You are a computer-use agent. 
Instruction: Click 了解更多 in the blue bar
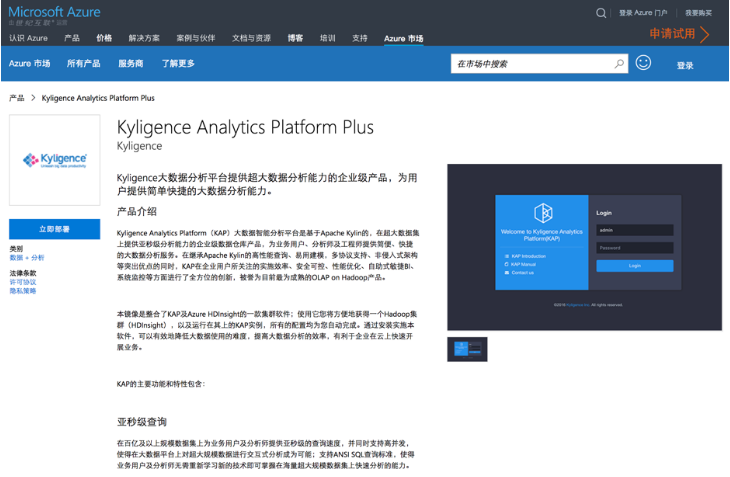178,63
